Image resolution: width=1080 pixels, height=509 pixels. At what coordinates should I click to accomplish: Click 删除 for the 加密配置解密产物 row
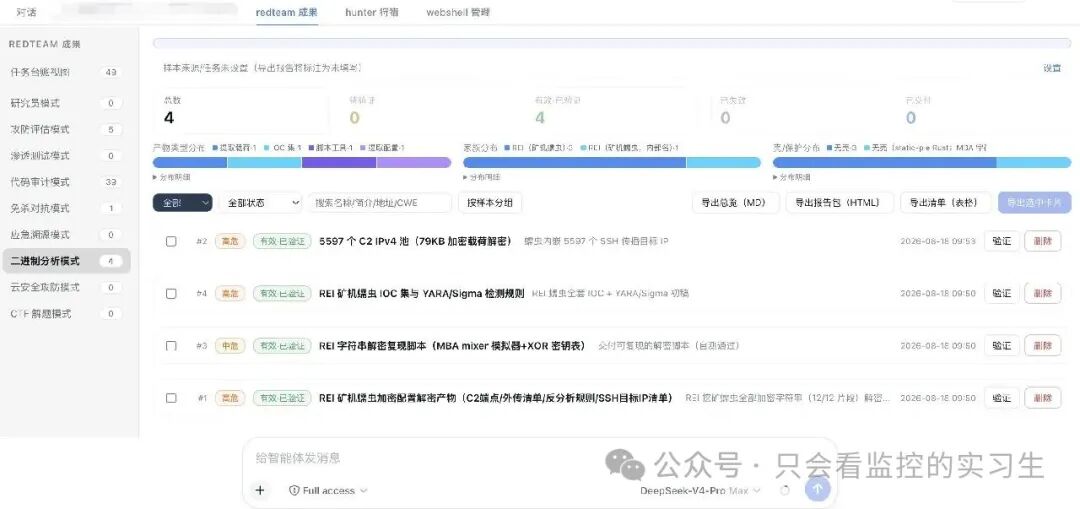coord(1043,398)
